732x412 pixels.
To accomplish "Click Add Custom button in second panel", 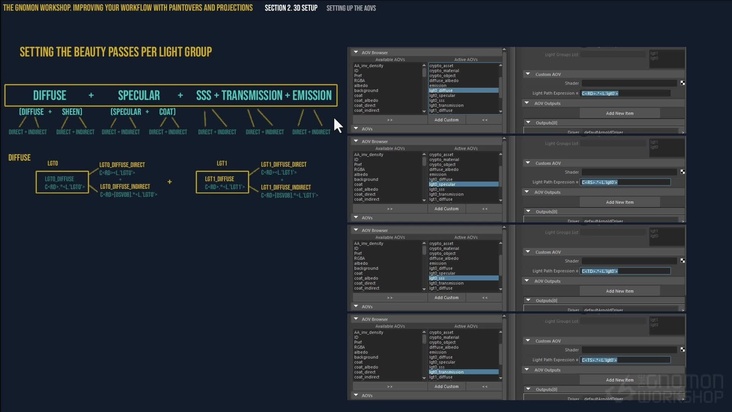I will 446,209.
